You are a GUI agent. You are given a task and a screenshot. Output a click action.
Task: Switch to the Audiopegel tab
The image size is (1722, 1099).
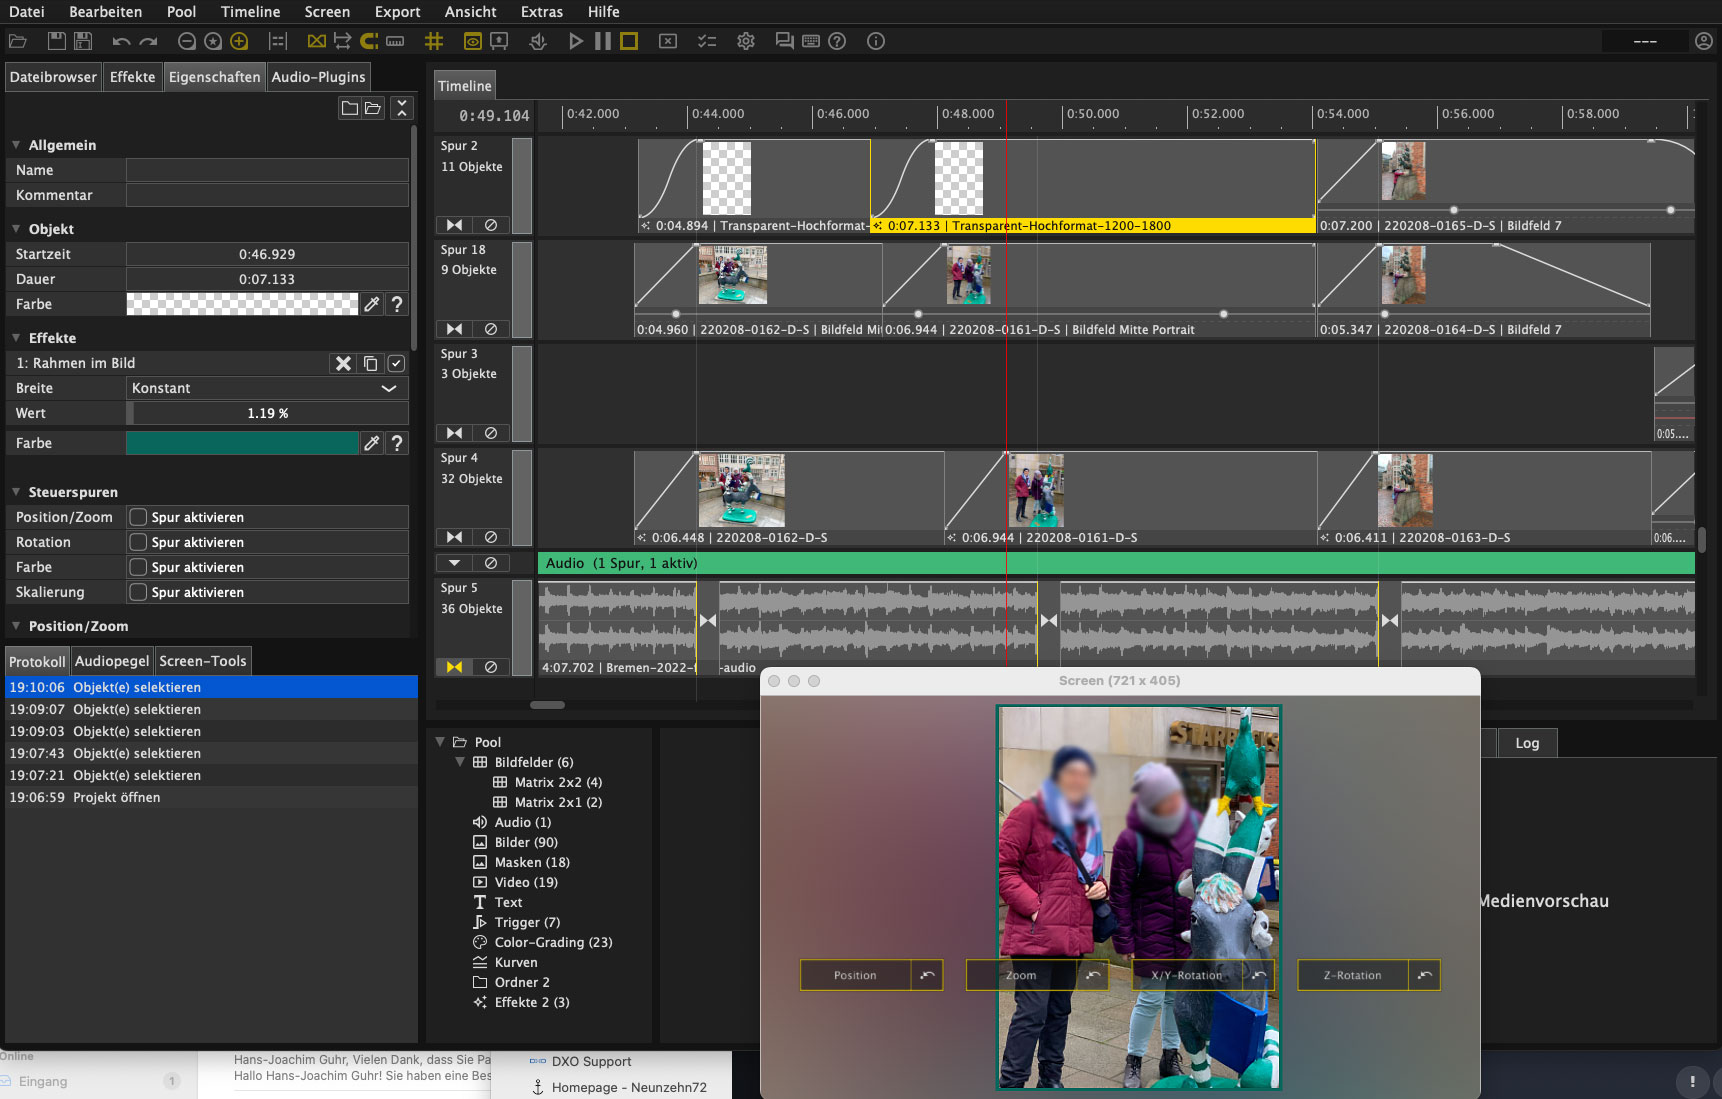tap(112, 661)
